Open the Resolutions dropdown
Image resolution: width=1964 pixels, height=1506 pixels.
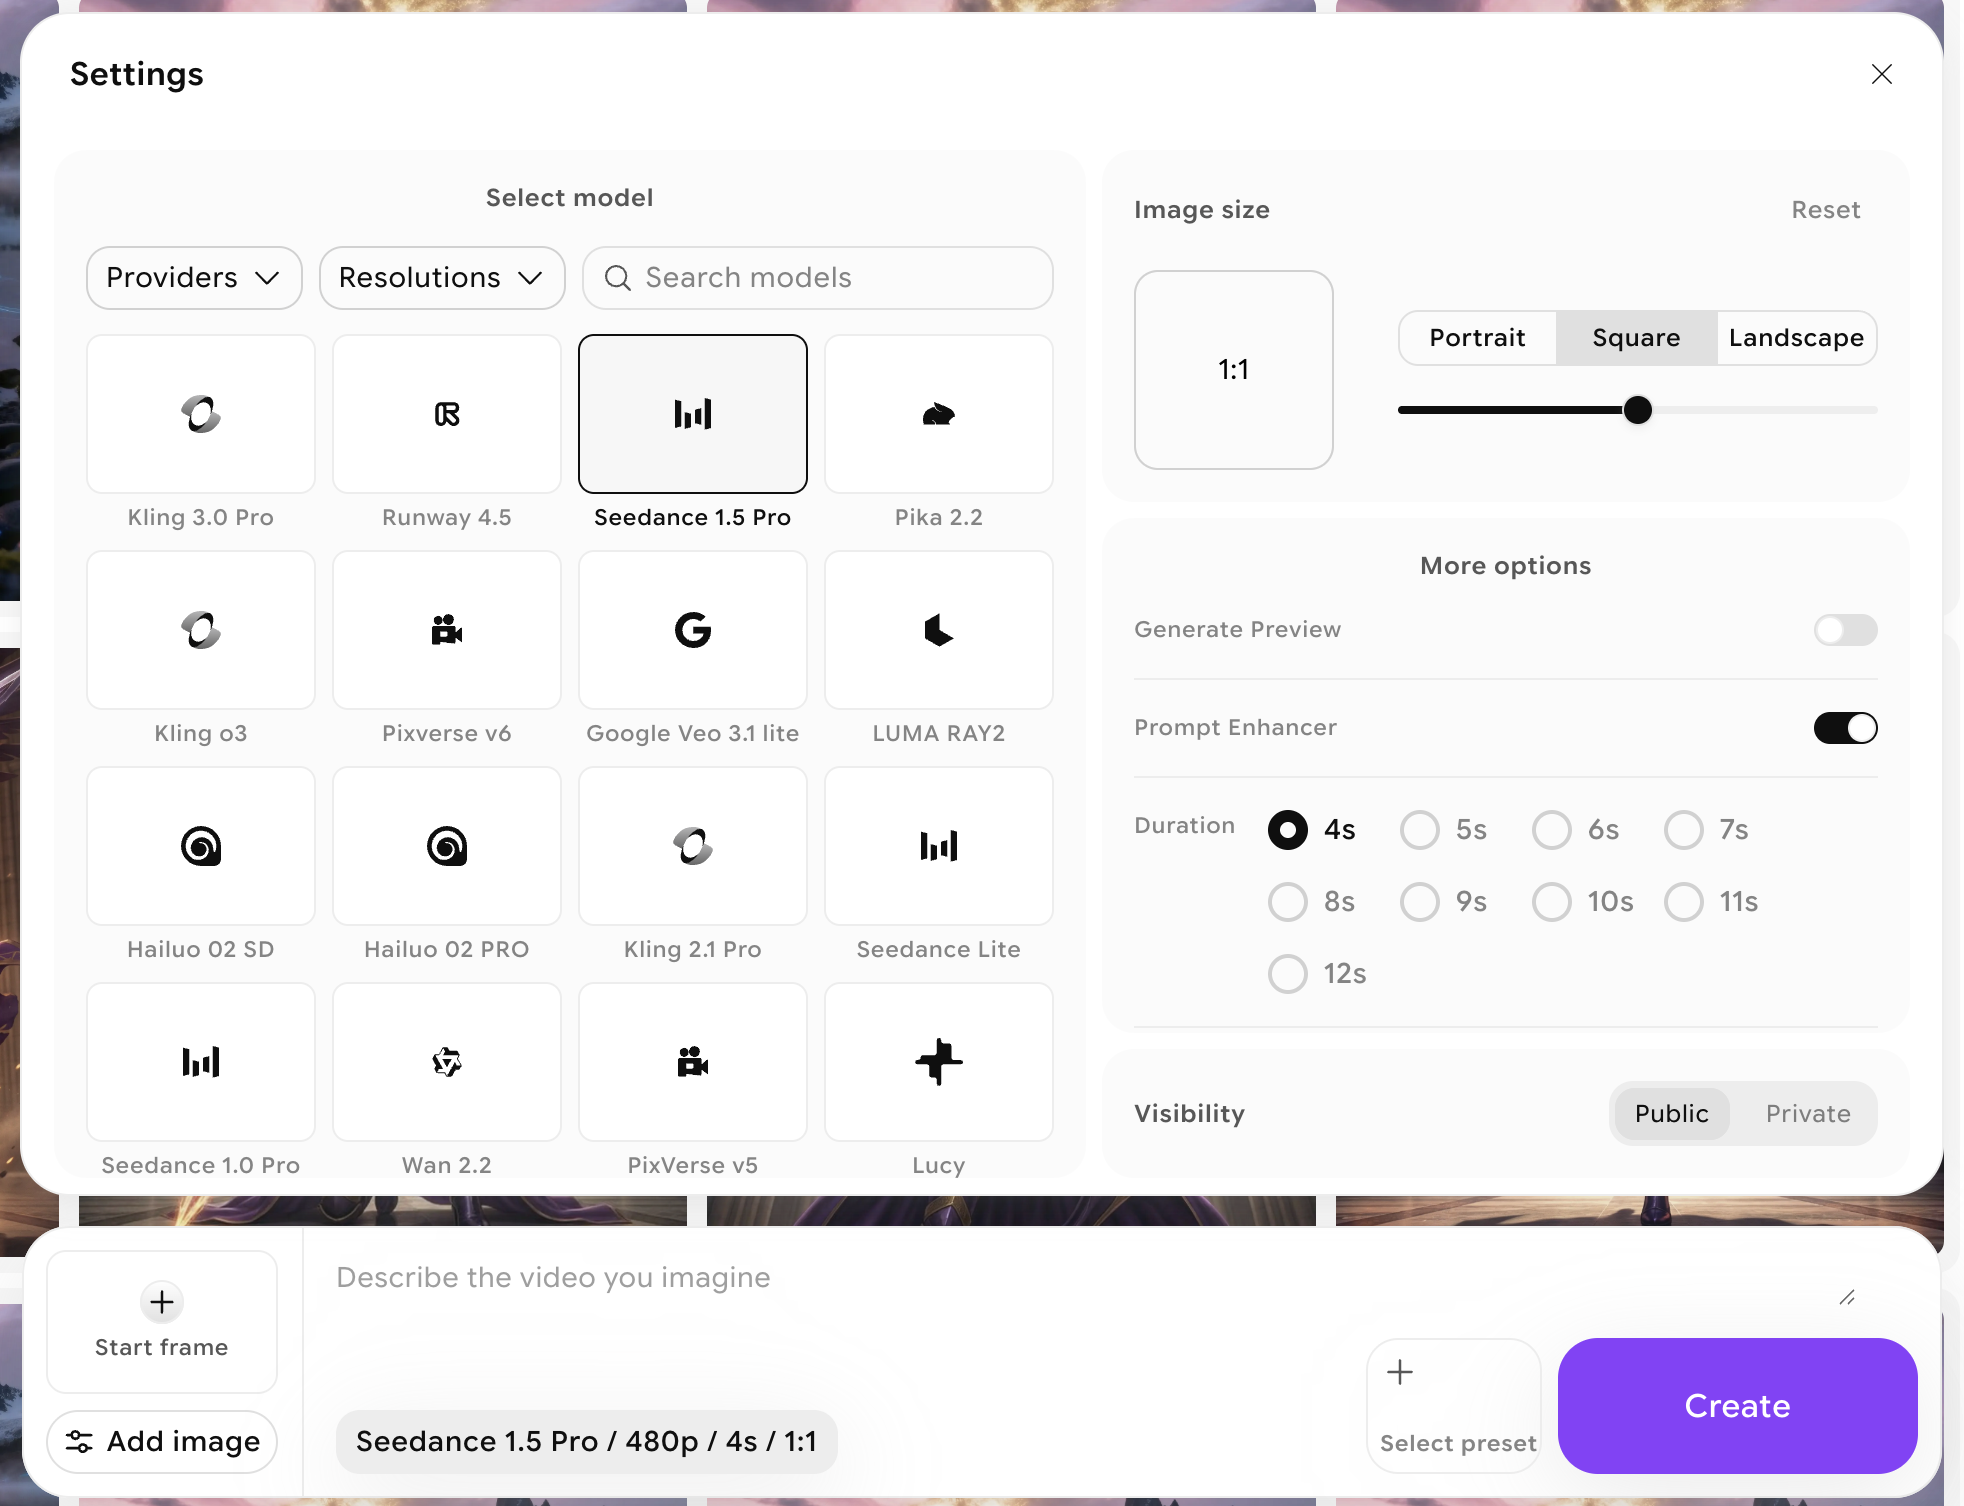442,278
